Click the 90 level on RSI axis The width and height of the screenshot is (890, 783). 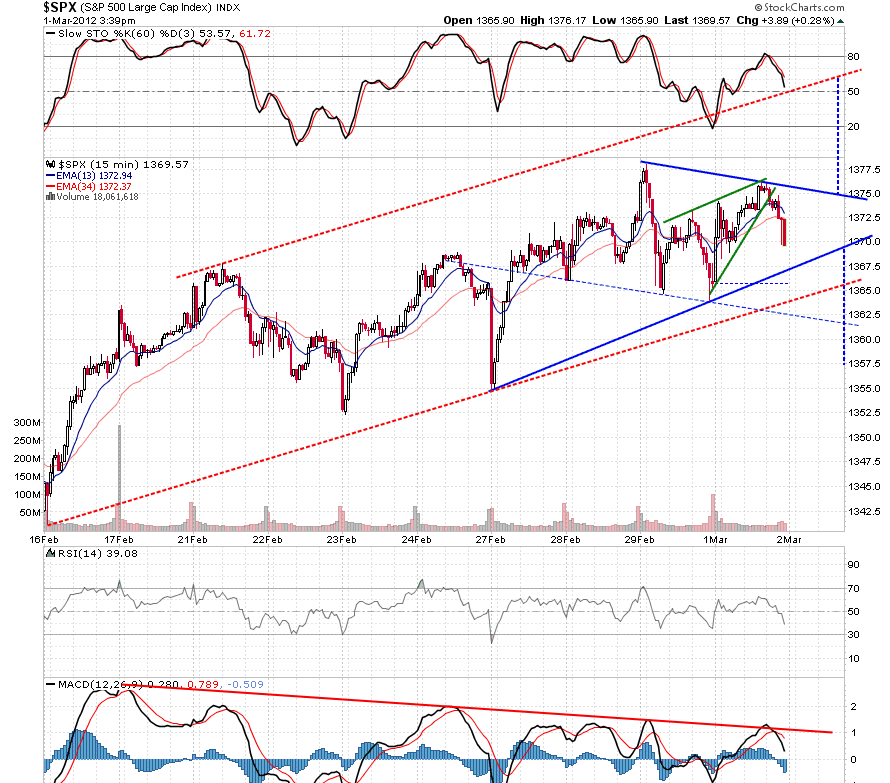coord(853,565)
